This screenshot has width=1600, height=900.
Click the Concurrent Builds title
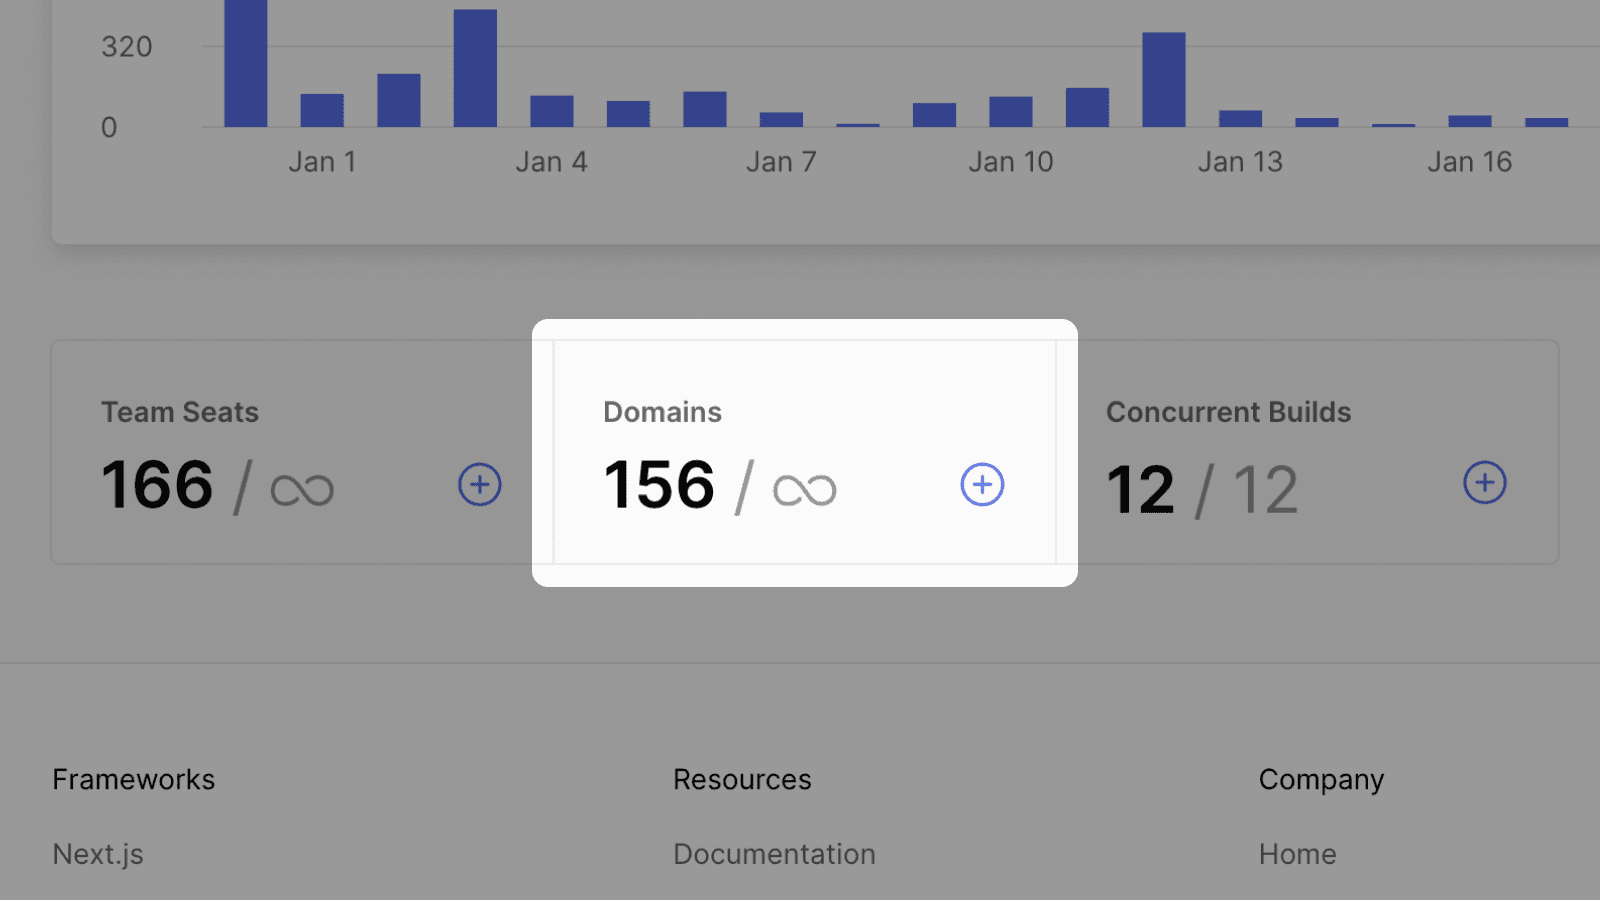click(x=1228, y=412)
